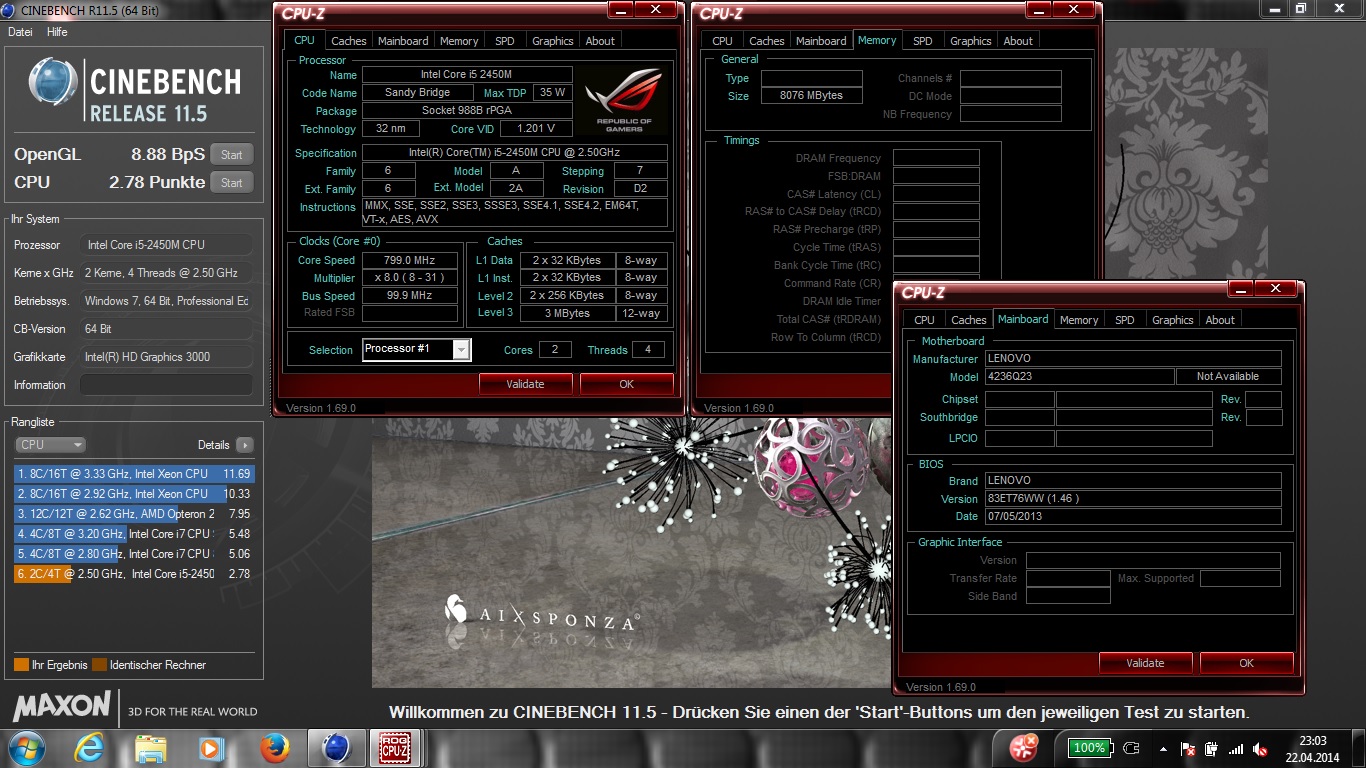Screen dimensions: 1366x768
Task: Open About tab in the CPU tab window
Action: tap(600, 41)
